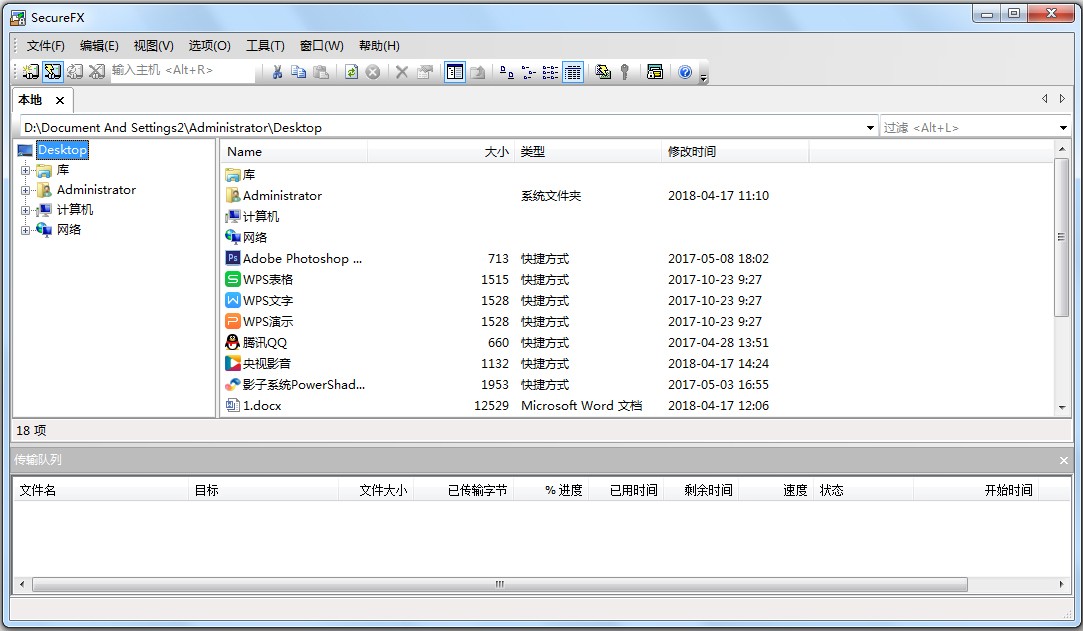1083x631 pixels.
Task: Click the key icon in the toolbar
Action: 624,71
